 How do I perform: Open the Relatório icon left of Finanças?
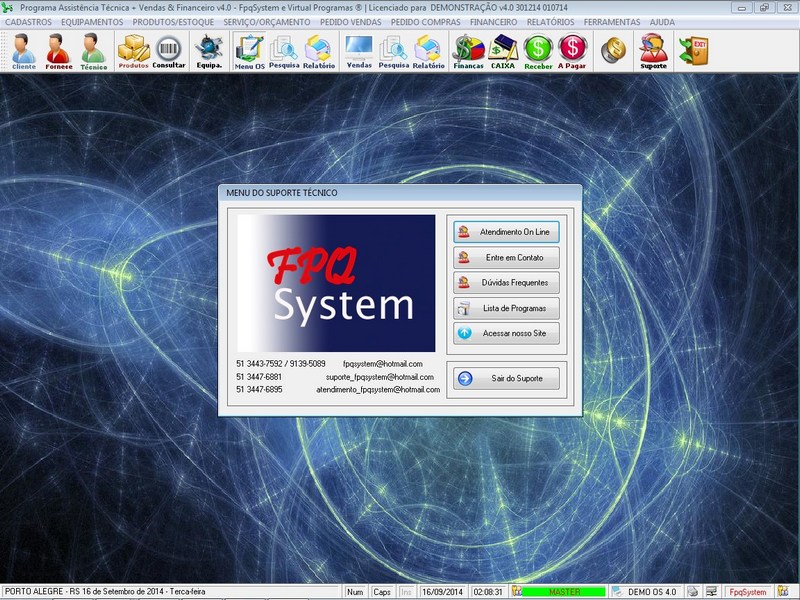[x=428, y=51]
